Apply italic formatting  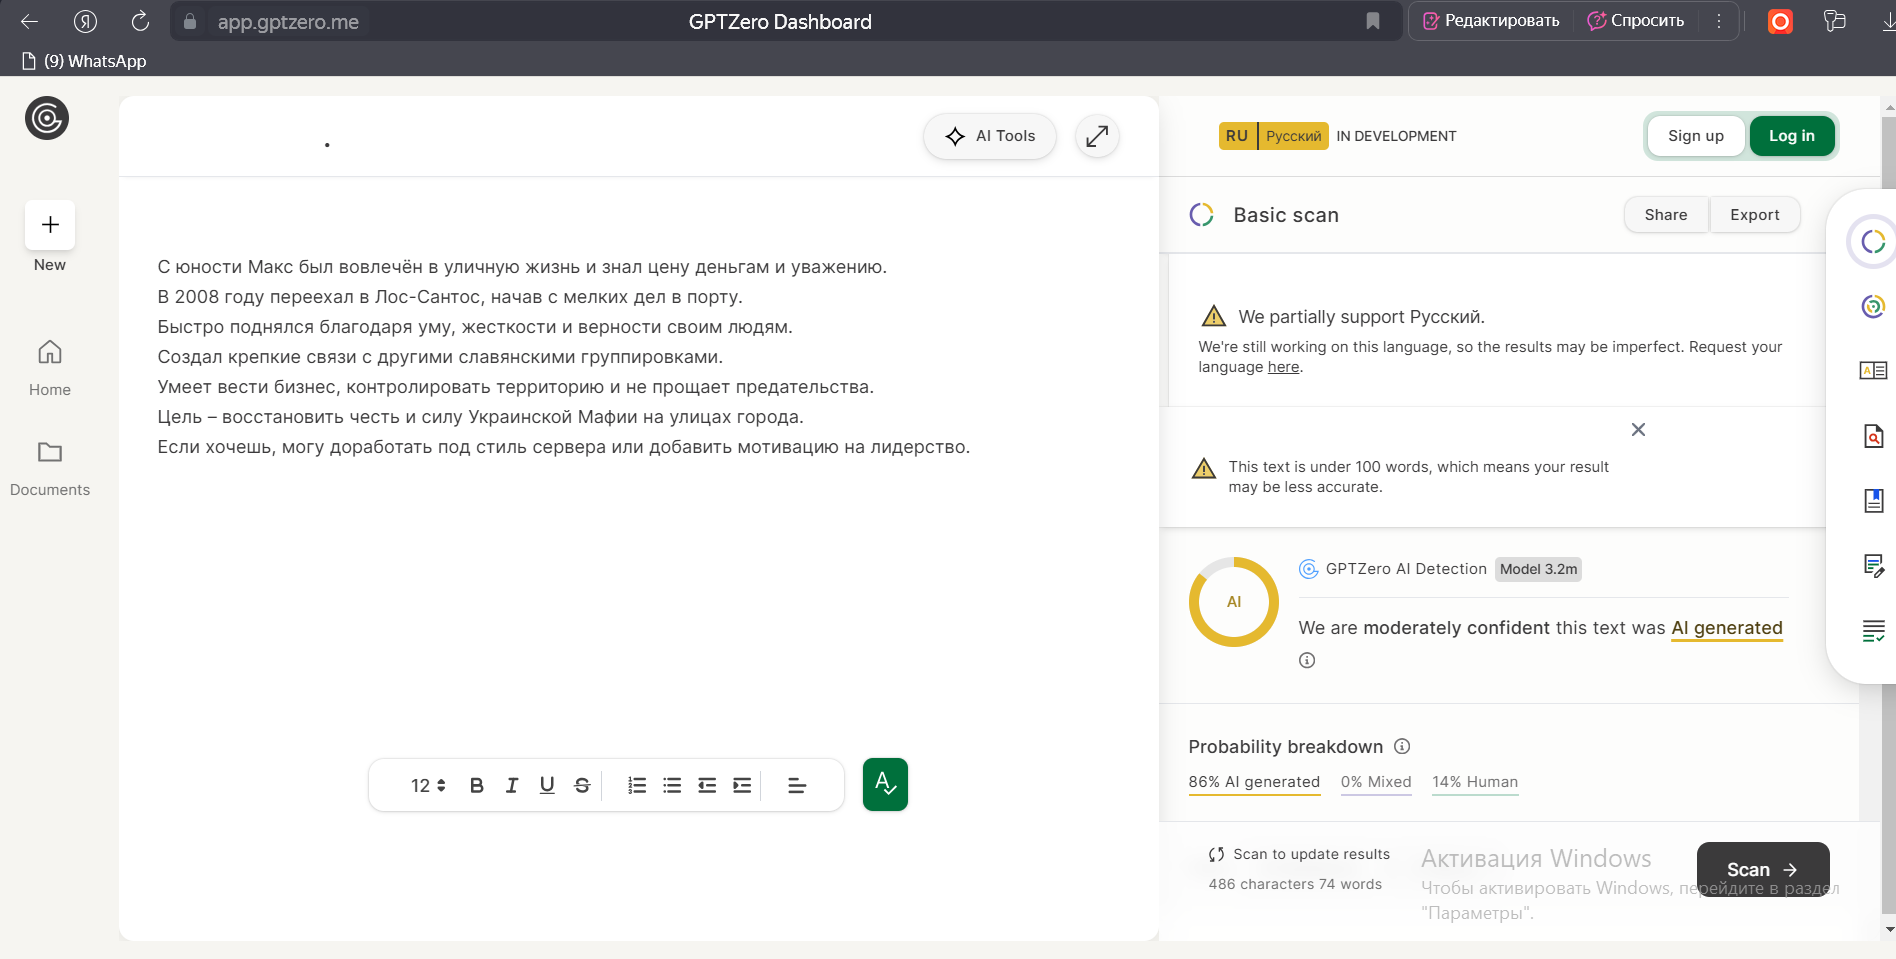[x=512, y=786]
